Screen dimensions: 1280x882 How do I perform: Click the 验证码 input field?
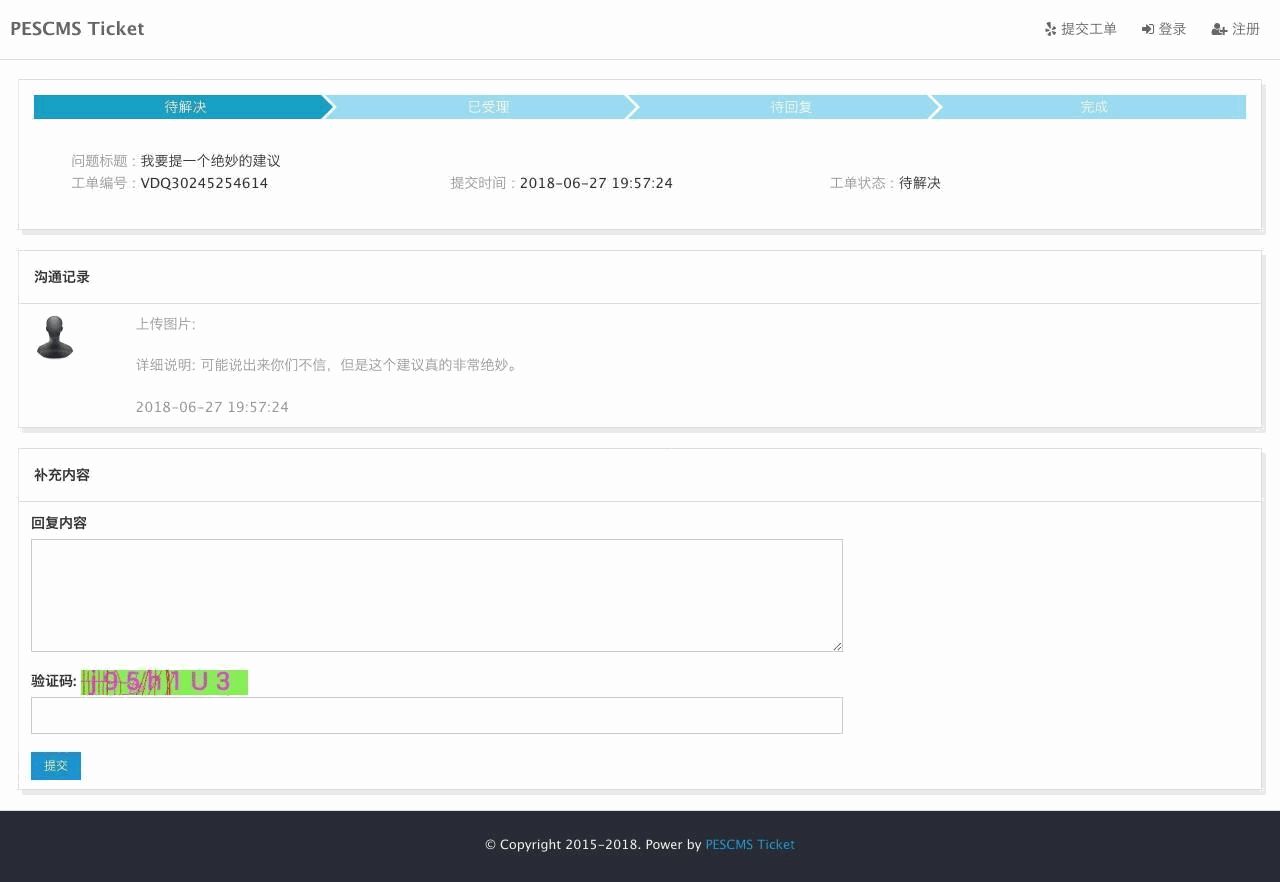[436, 716]
